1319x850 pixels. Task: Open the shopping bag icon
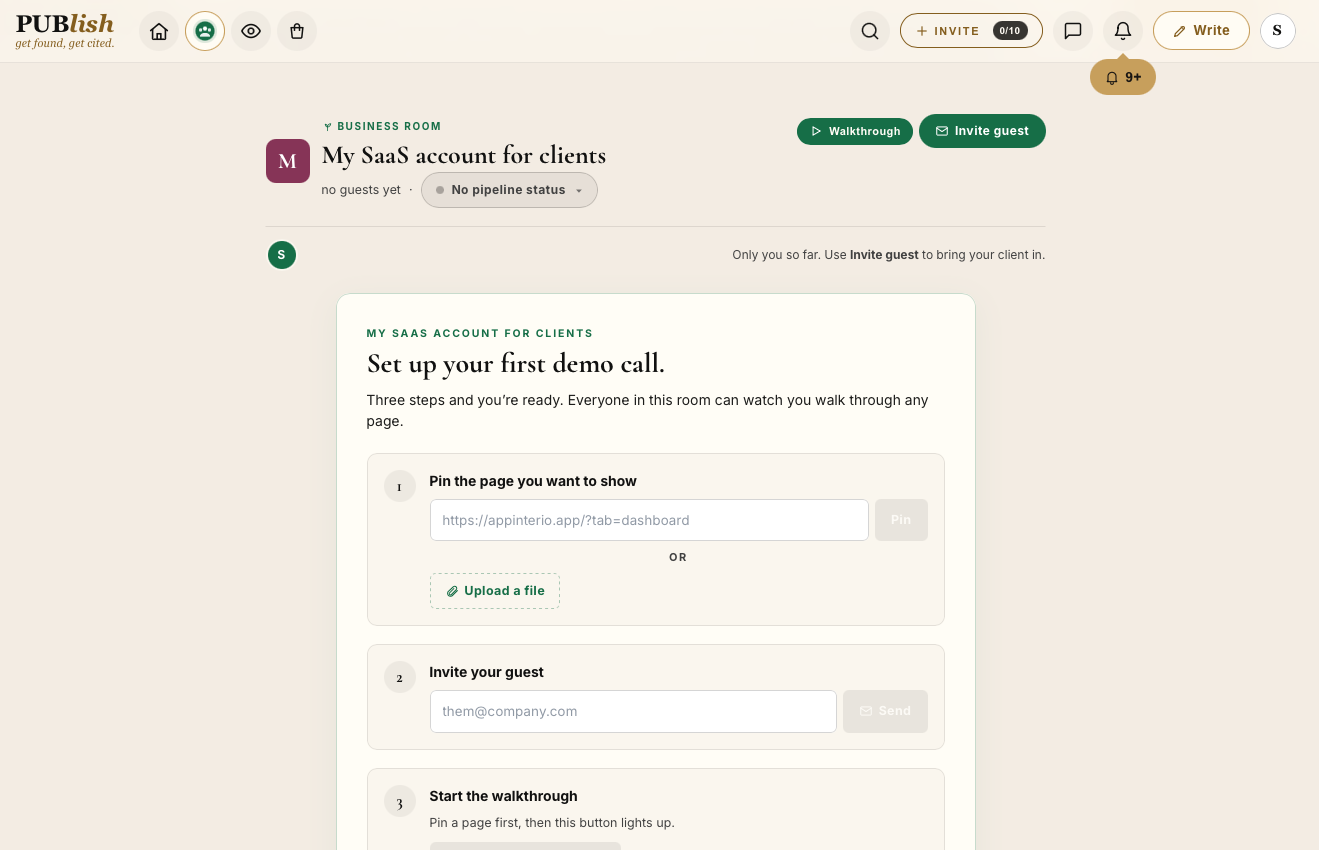point(297,31)
